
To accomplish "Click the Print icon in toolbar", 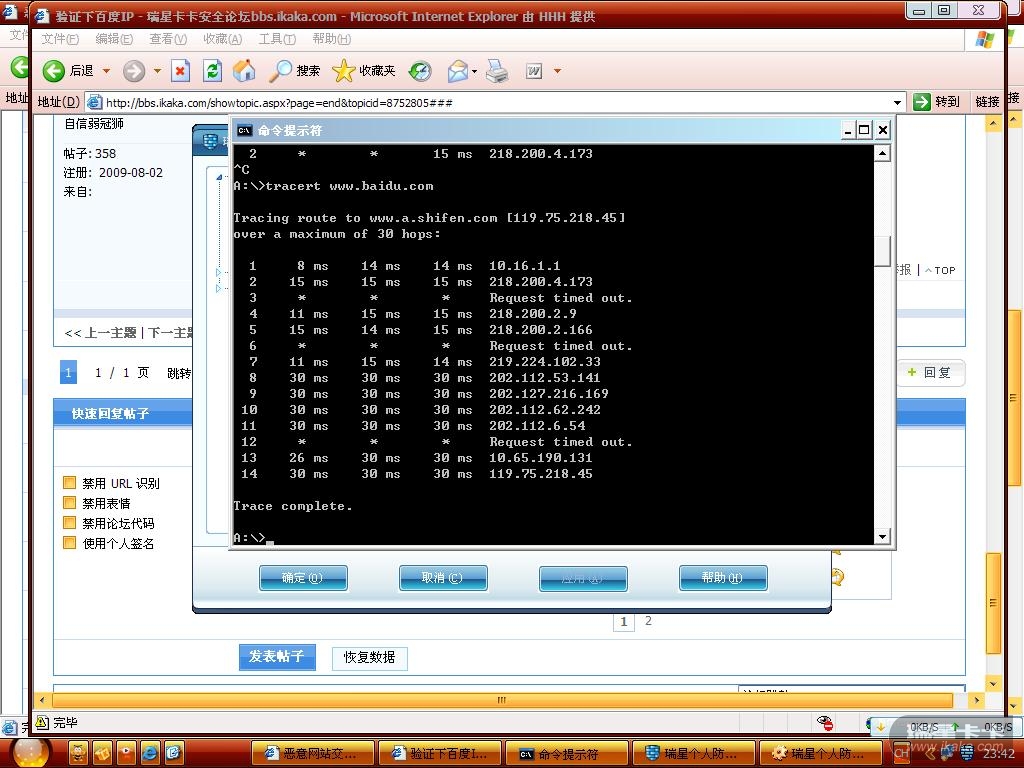I will [497, 70].
